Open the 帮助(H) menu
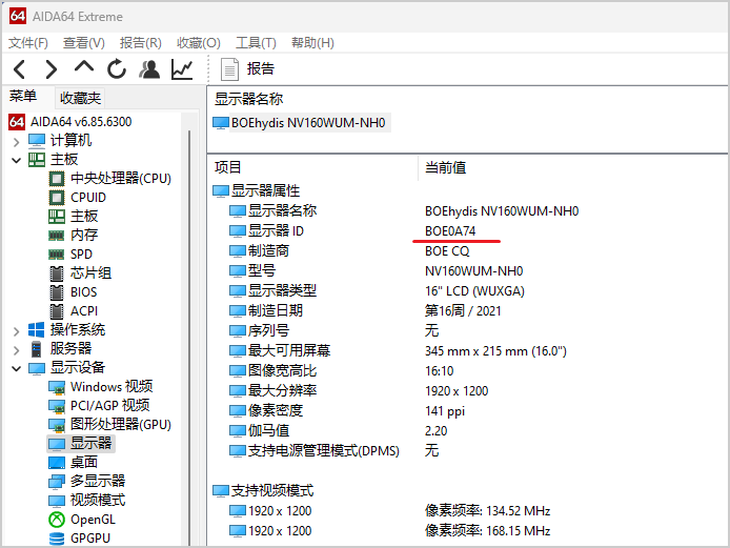This screenshot has width=730, height=548. click(313, 43)
